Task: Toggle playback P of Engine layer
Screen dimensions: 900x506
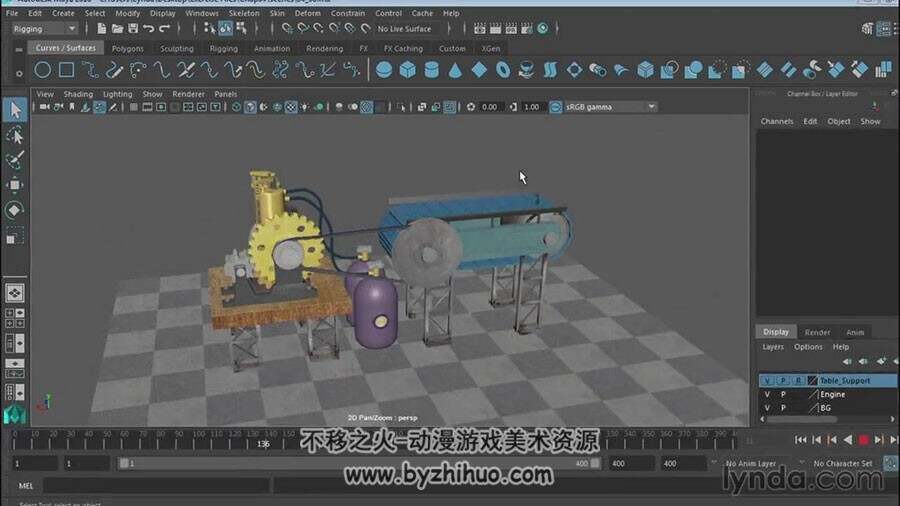Action: pos(783,394)
